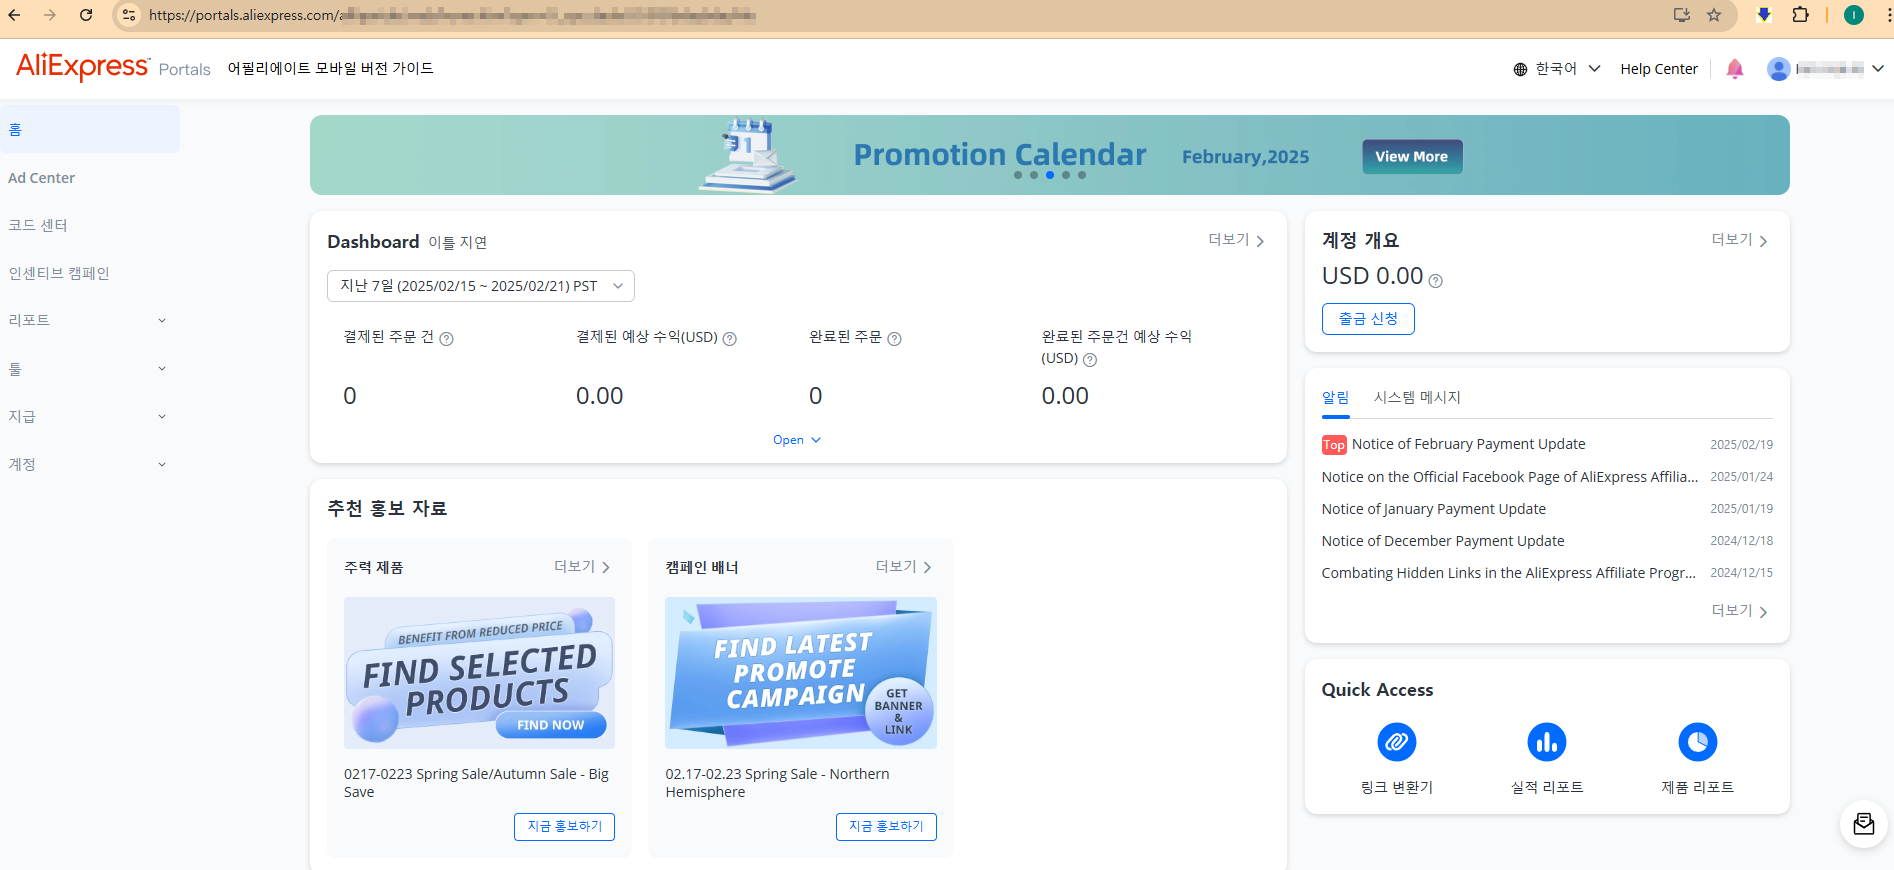The width and height of the screenshot is (1894, 870).
Task: Go forward with browser forward arrow
Action: click(50, 15)
